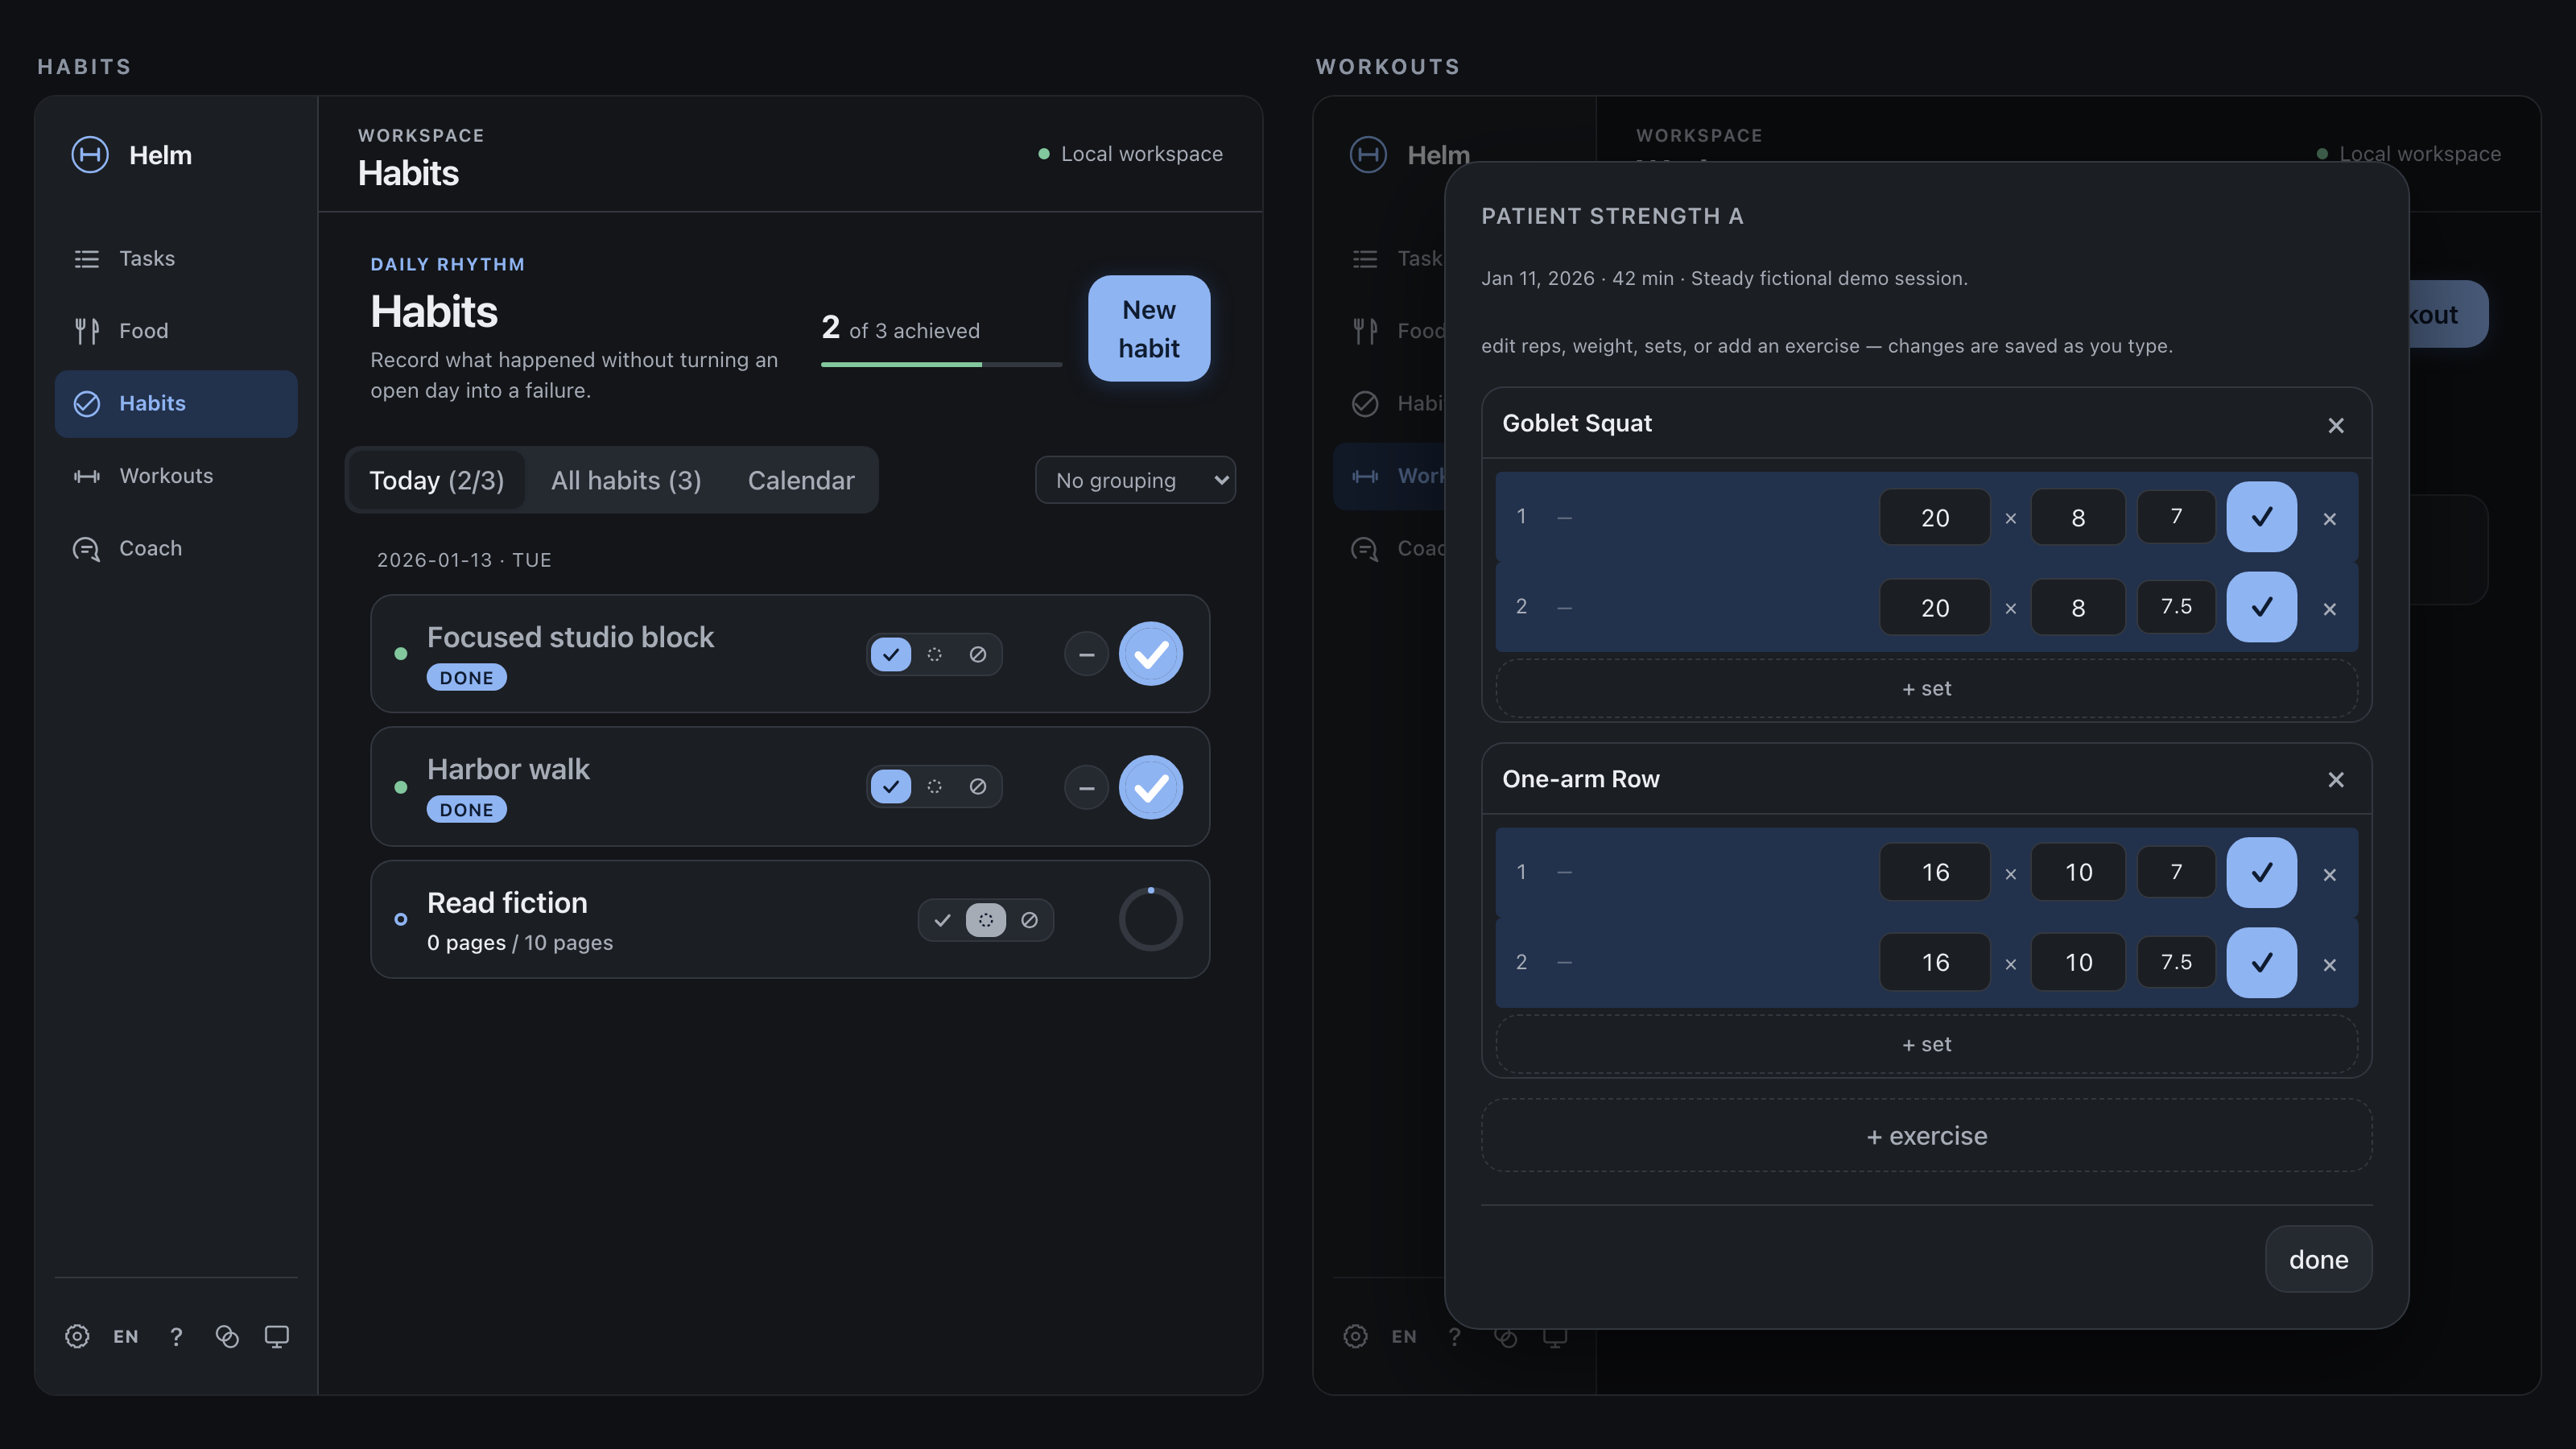The image size is (2576, 1449).
Task: Edit One-arm Row set 1 weight 16
Action: (1935, 872)
